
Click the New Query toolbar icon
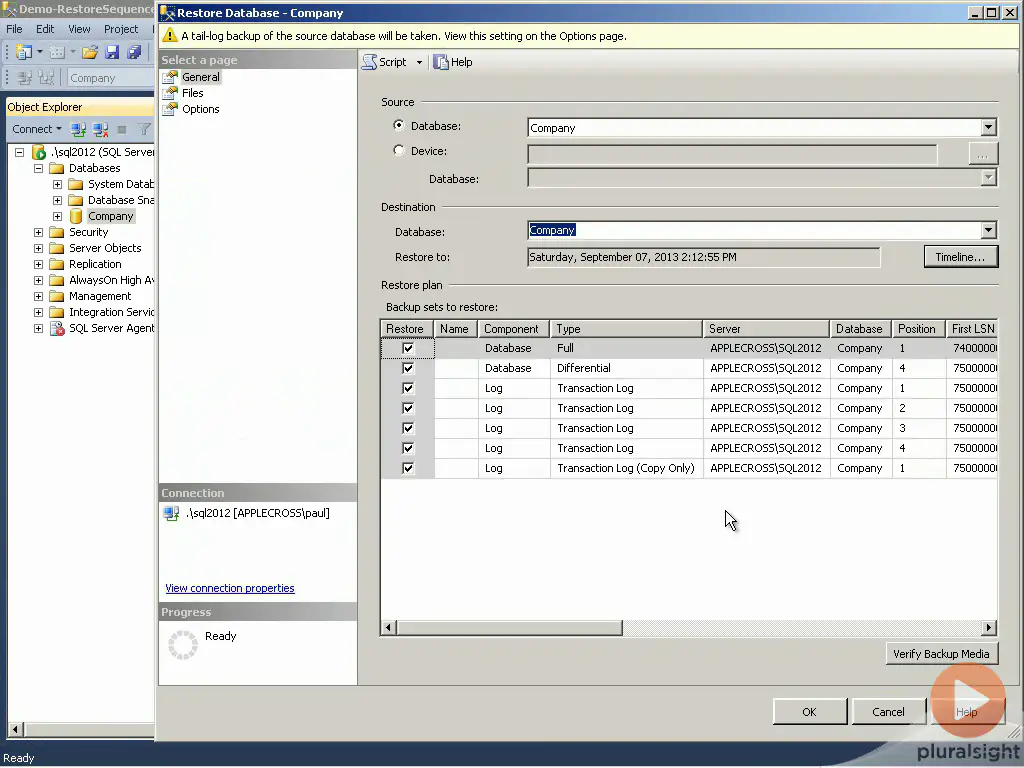click(x=24, y=52)
